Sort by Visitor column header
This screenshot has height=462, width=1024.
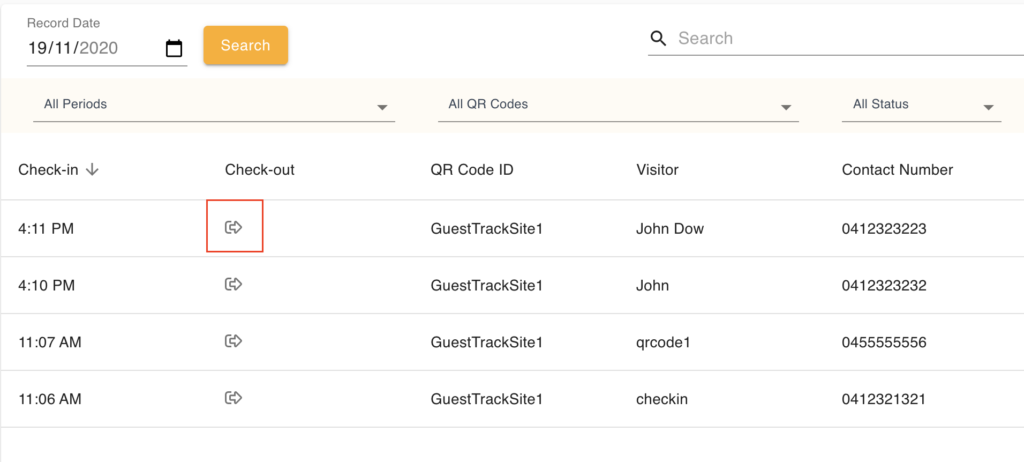click(657, 170)
